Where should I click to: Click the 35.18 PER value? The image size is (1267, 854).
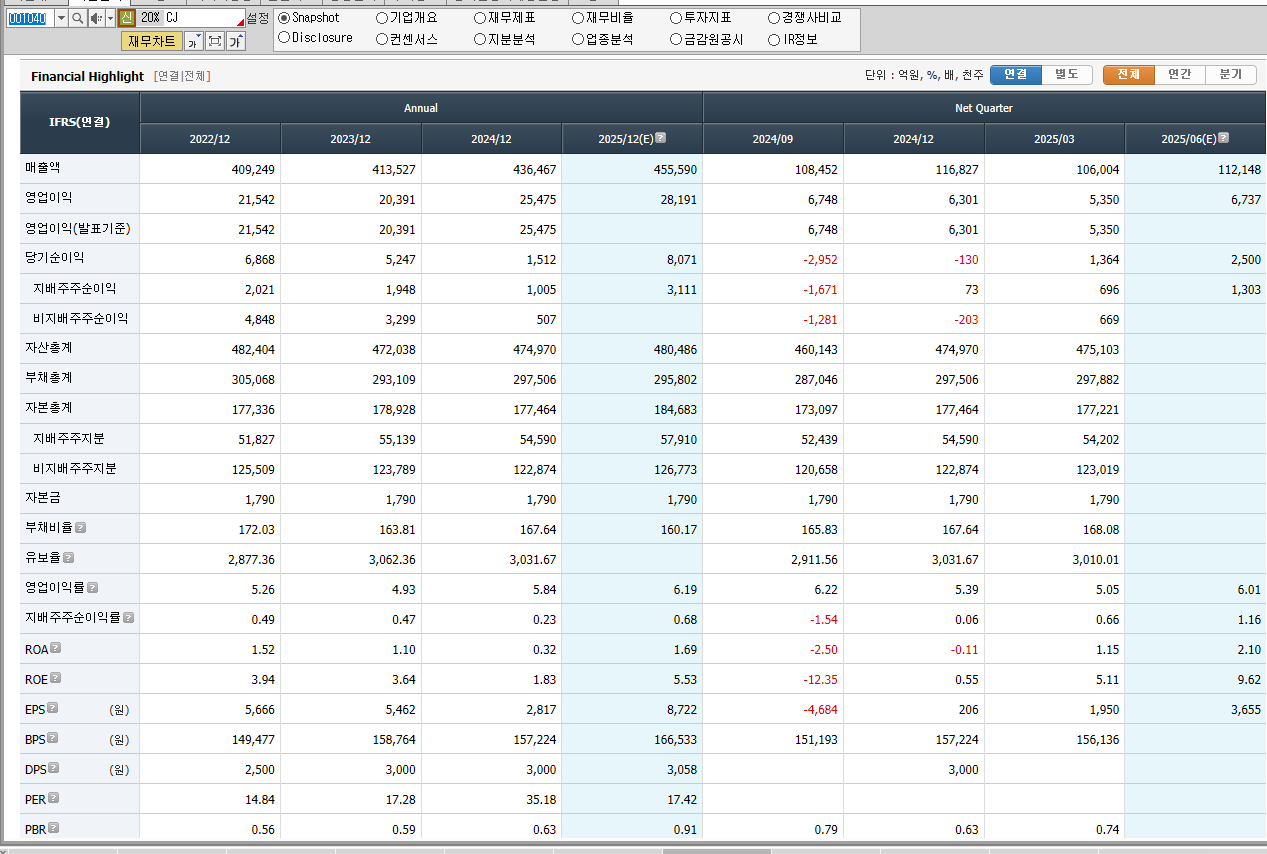(x=540, y=800)
